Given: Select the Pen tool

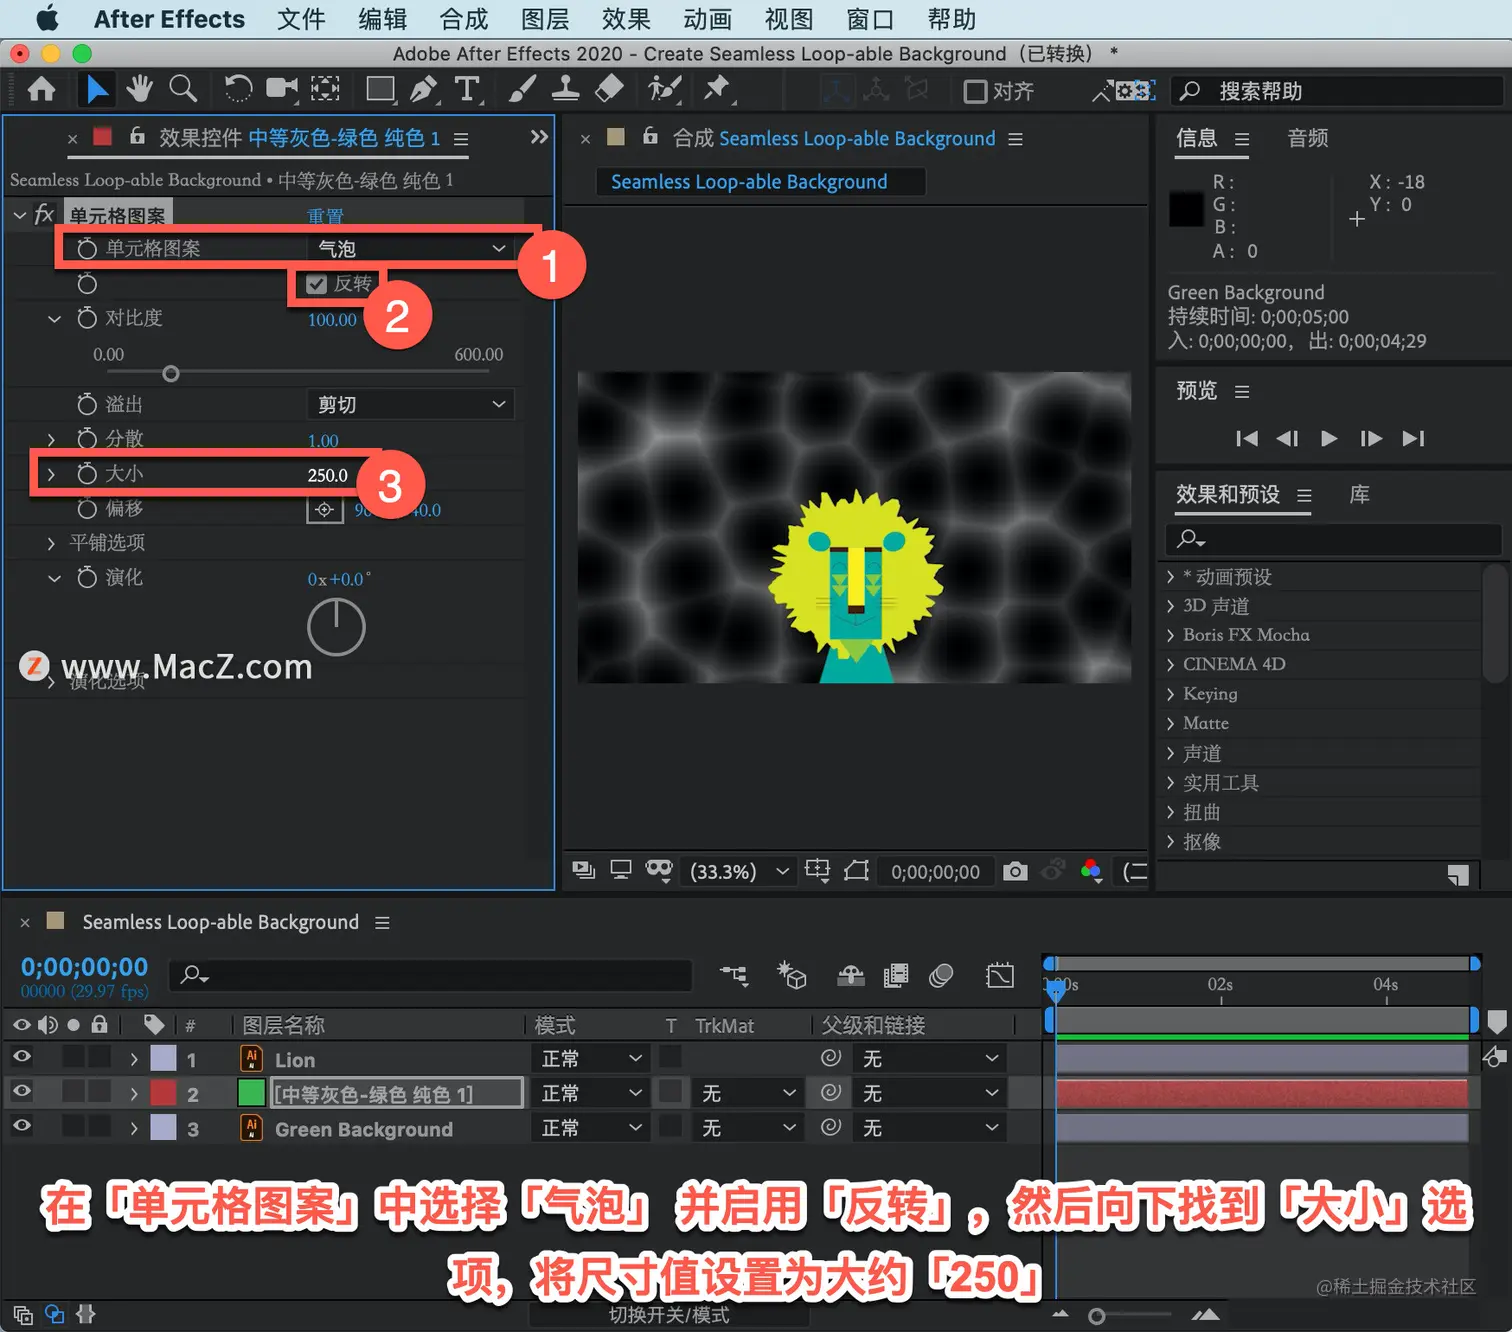Looking at the screenshot, I should pos(424,90).
